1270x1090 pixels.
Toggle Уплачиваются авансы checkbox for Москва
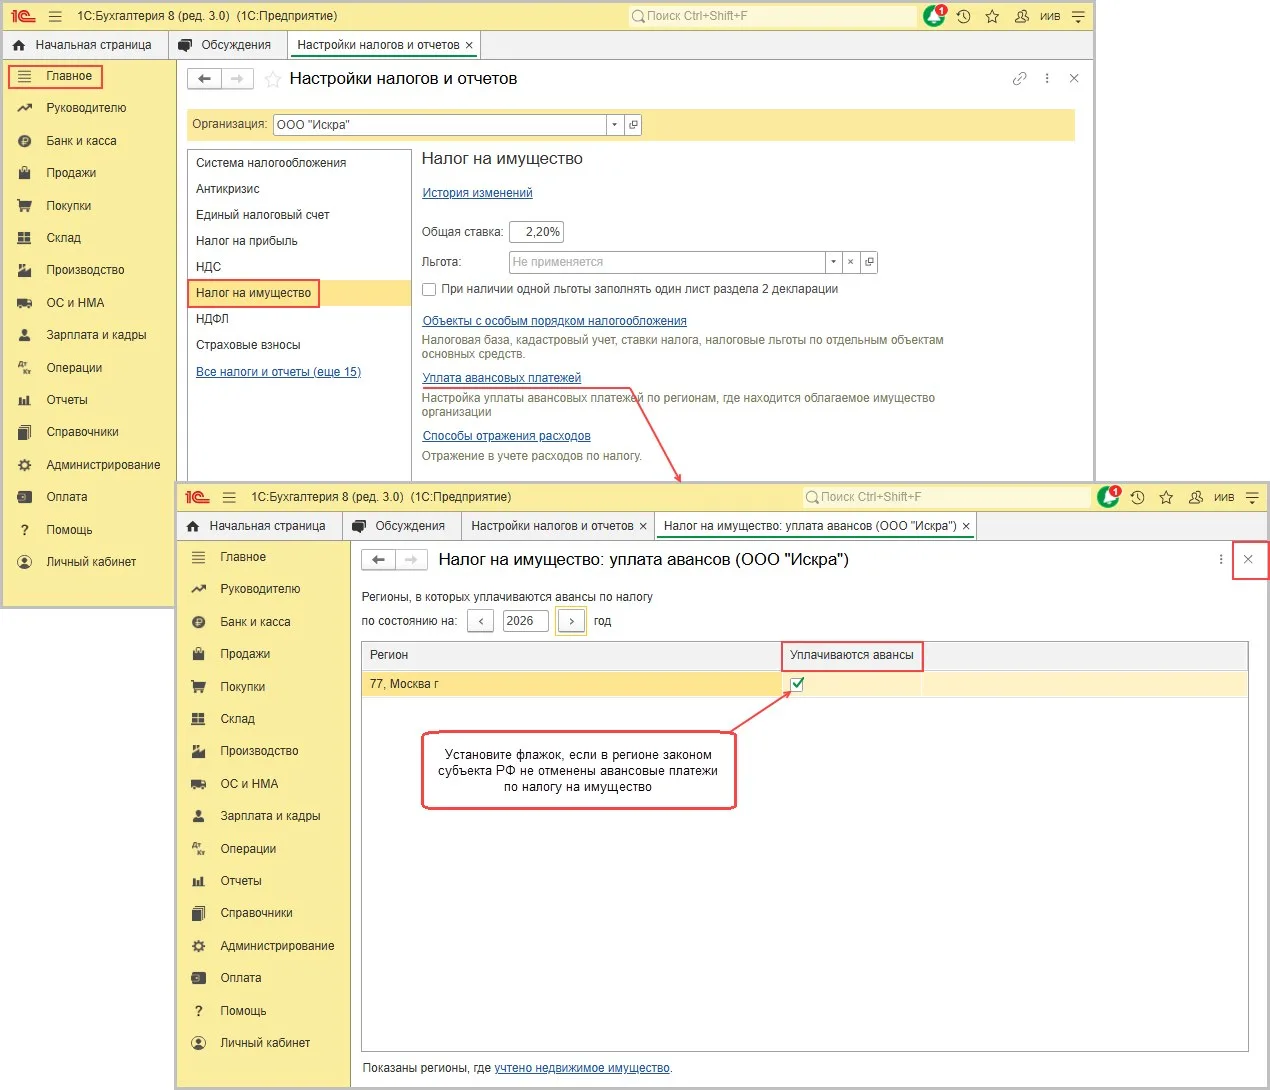coord(797,684)
